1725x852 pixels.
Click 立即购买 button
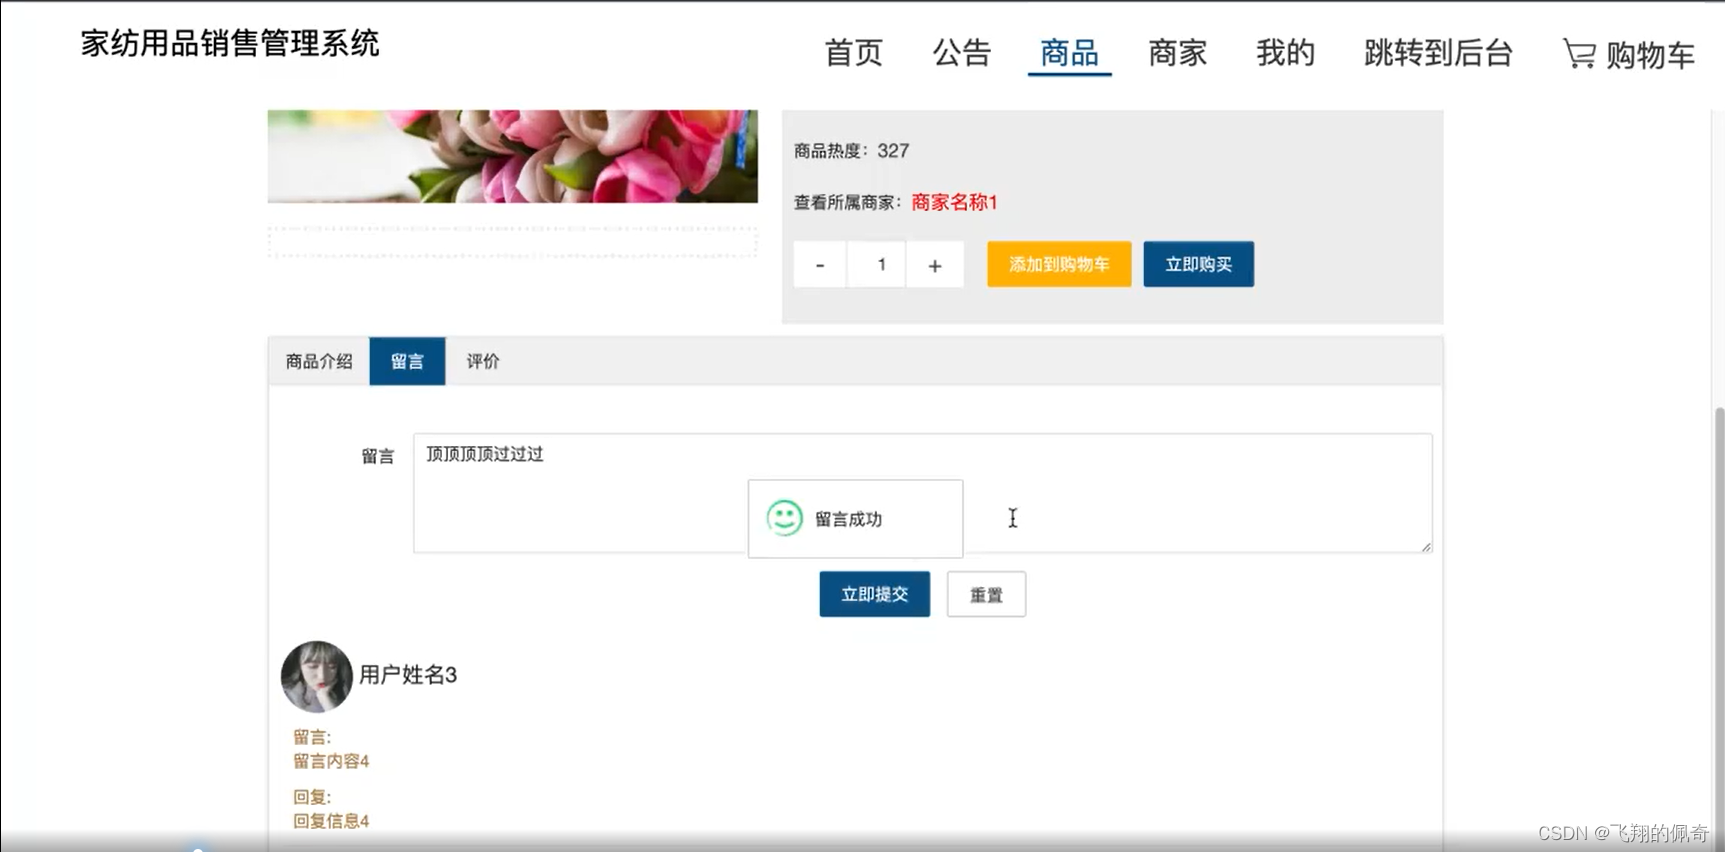click(1198, 264)
